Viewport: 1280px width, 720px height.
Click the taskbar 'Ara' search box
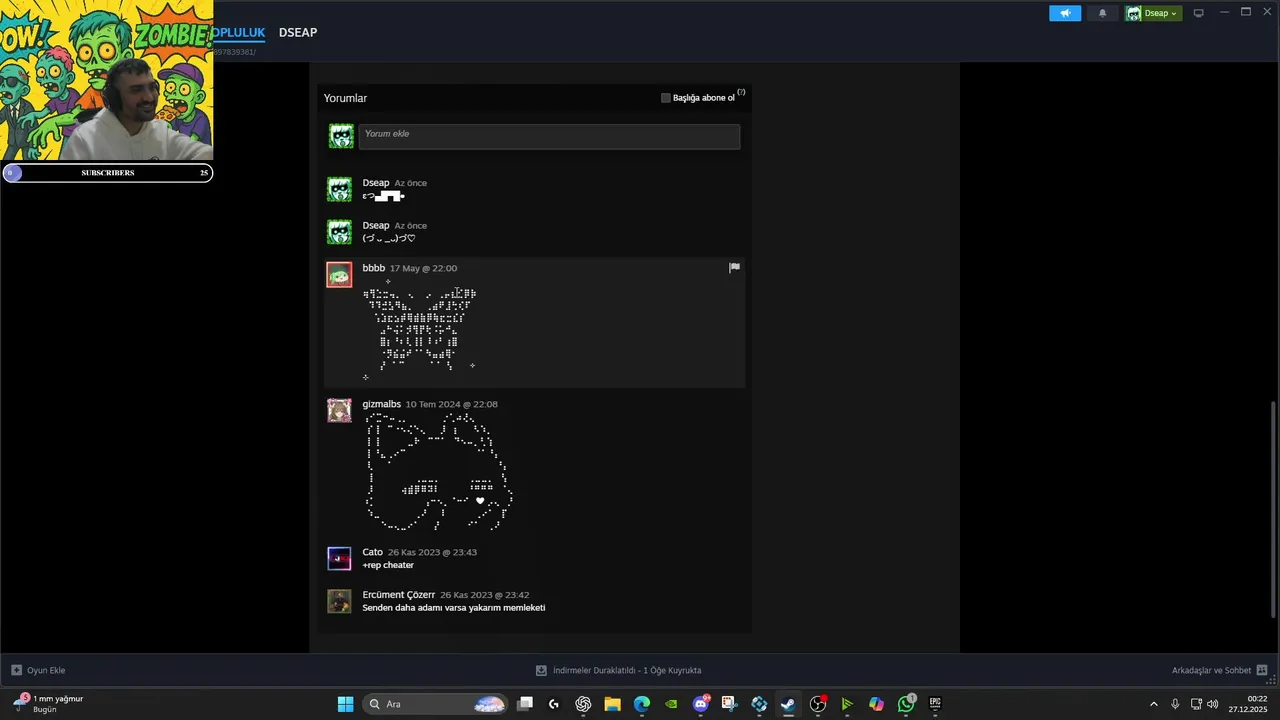pyautogui.click(x=434, y=704)
